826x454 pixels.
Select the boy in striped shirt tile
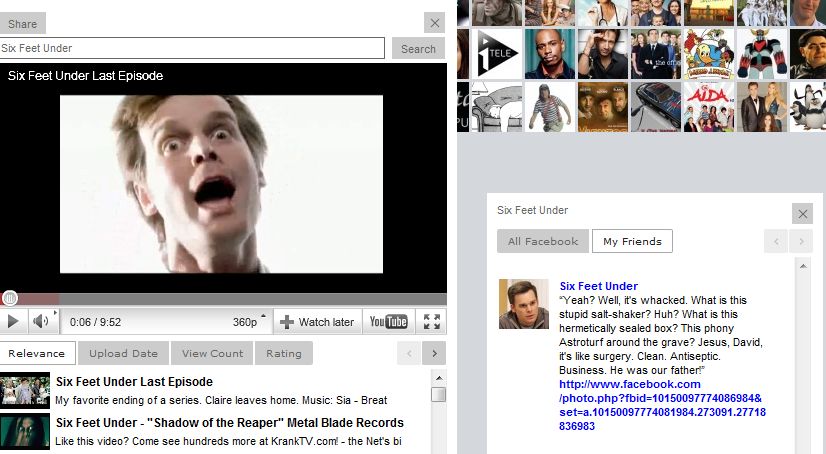pos(550,106)
